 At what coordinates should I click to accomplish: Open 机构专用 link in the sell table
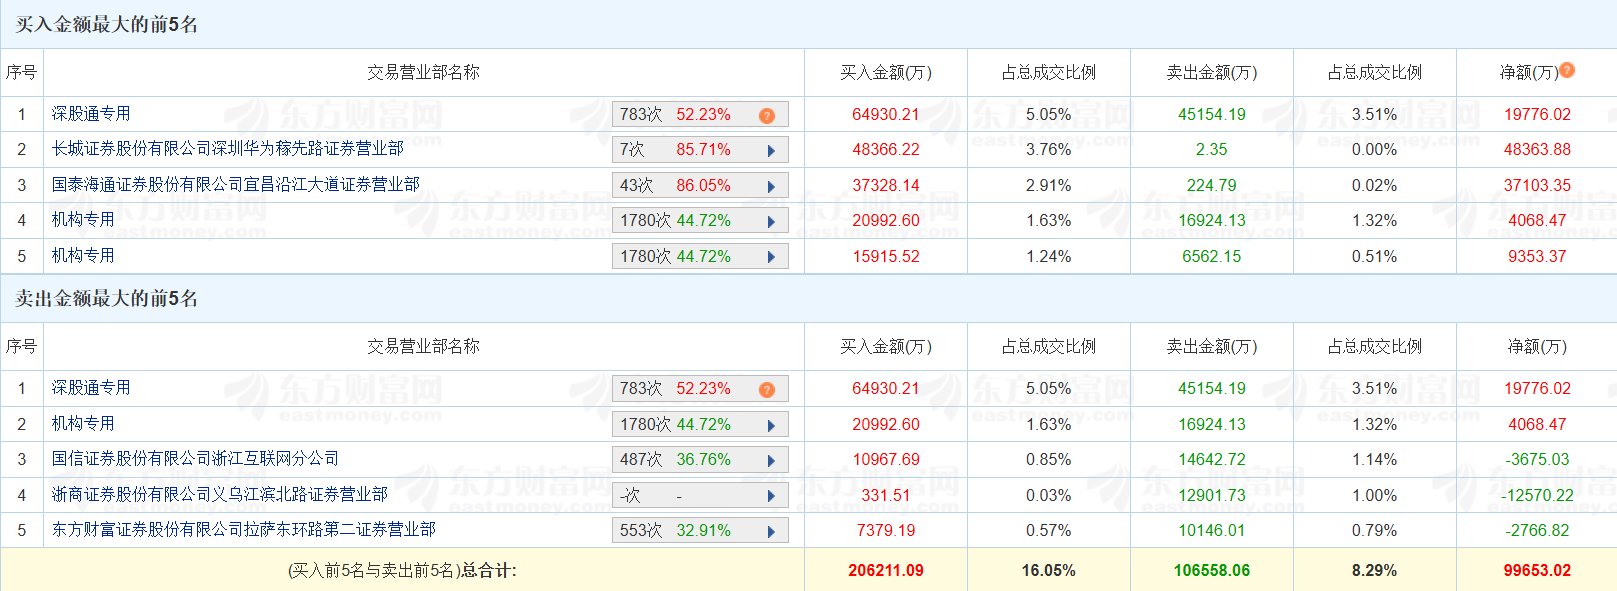click(83, 424)
